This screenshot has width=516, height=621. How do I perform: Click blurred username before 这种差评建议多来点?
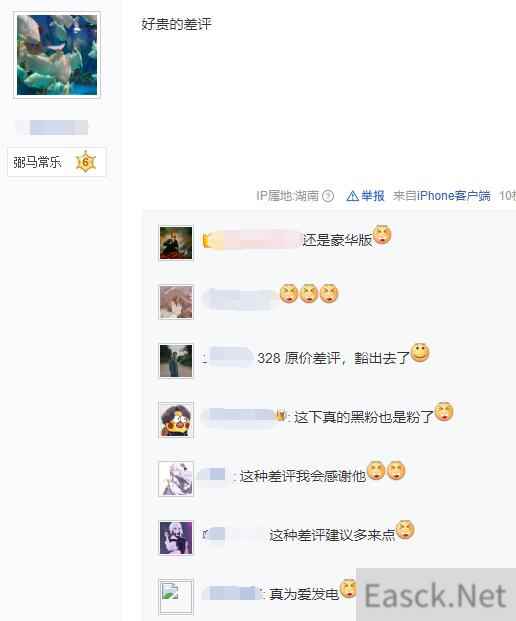pos(232,535)
